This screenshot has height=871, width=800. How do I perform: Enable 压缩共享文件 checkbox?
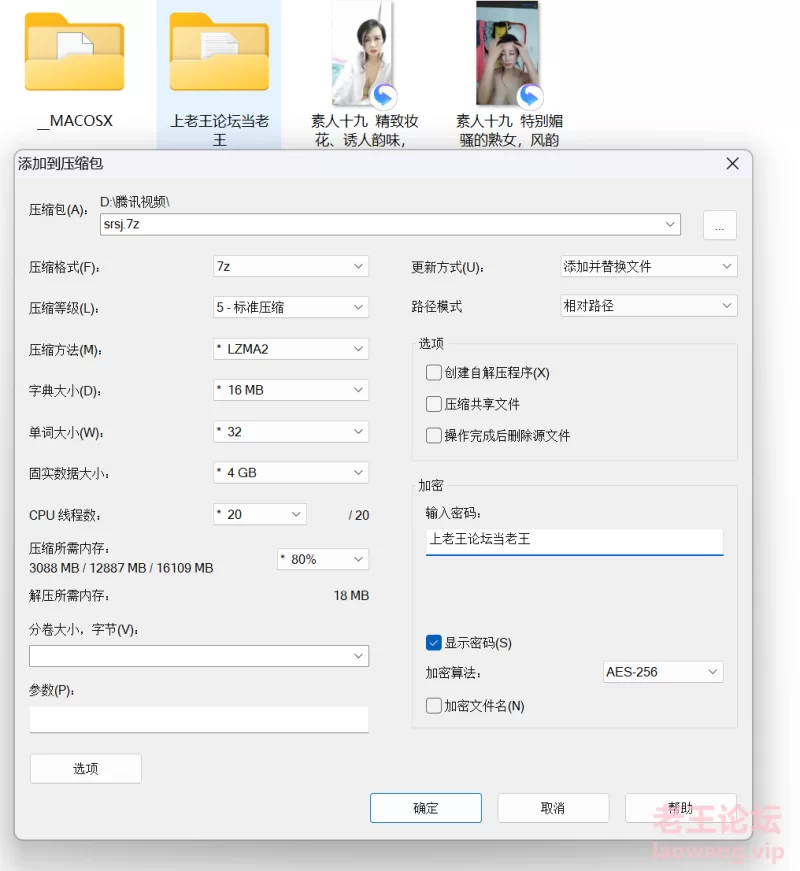pos(433,404)
